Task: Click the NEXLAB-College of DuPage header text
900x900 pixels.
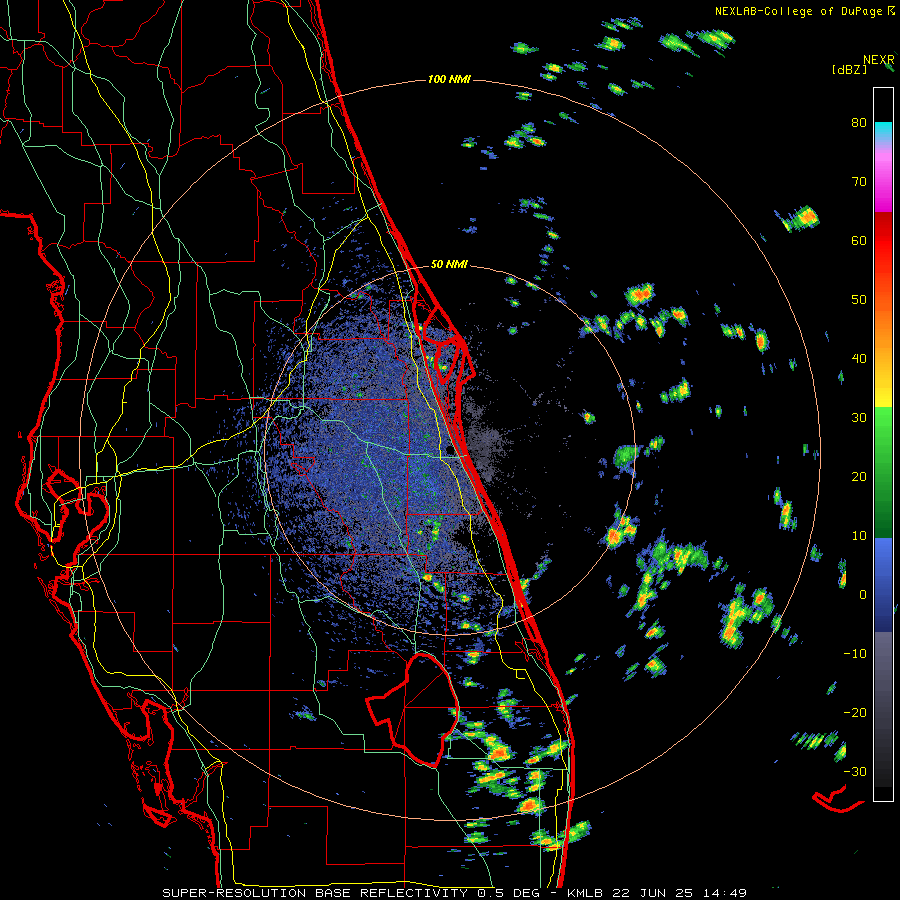Action: [x=804, y=11]
